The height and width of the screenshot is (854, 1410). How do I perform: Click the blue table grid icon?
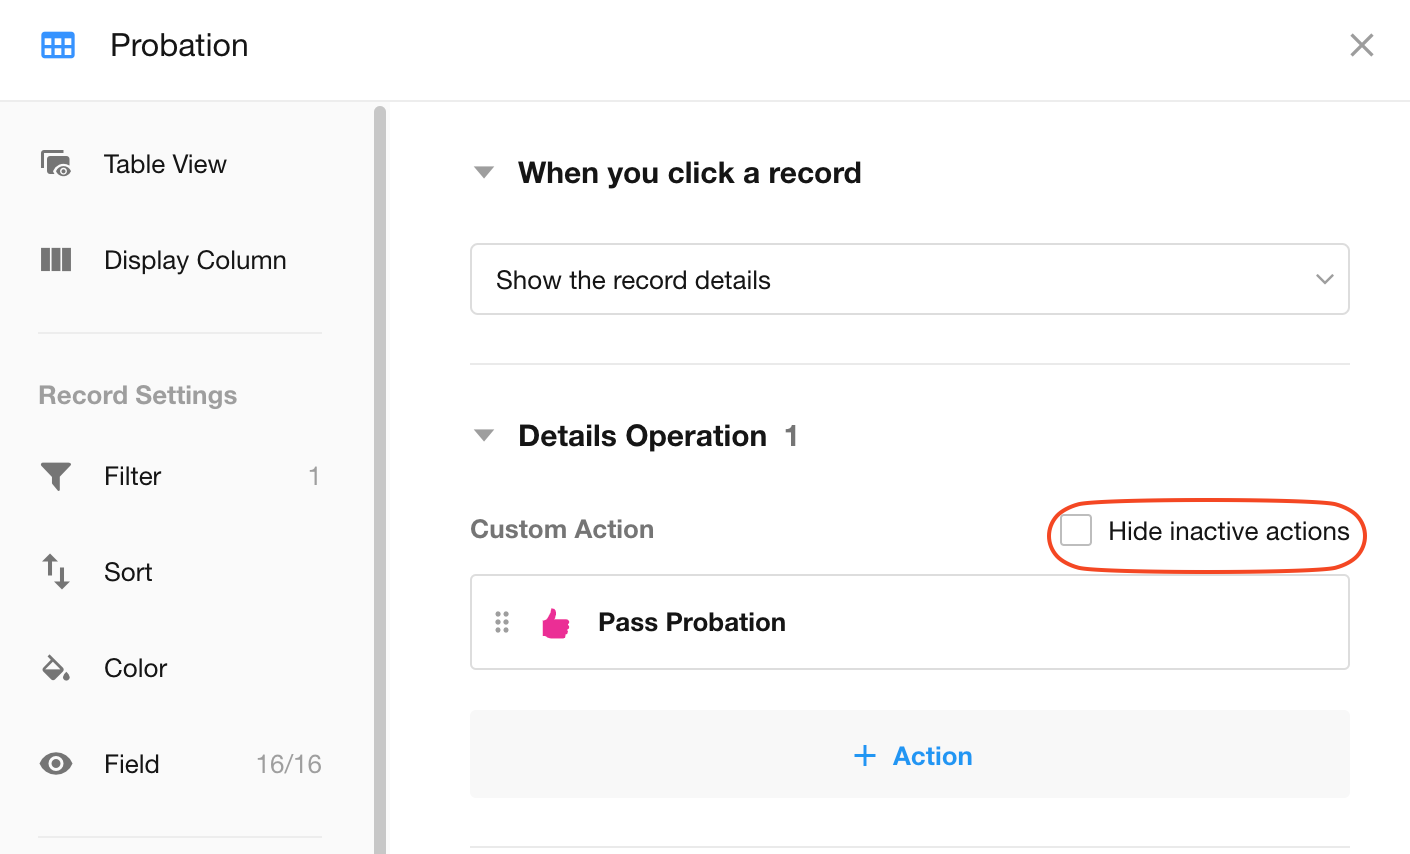pyautogui.click(x=57, y=45)
